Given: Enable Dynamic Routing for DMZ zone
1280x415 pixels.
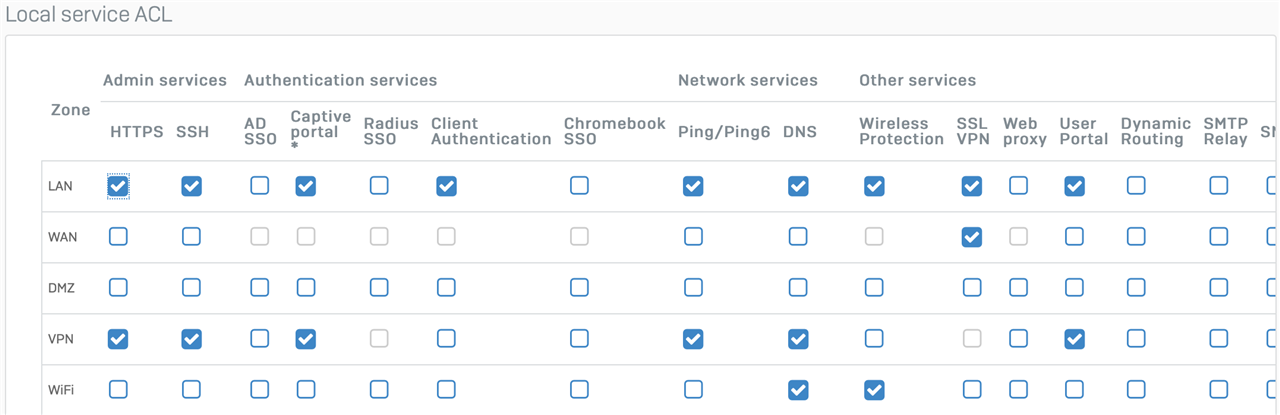Looking at the screenshot, I should click(1136, 288).
